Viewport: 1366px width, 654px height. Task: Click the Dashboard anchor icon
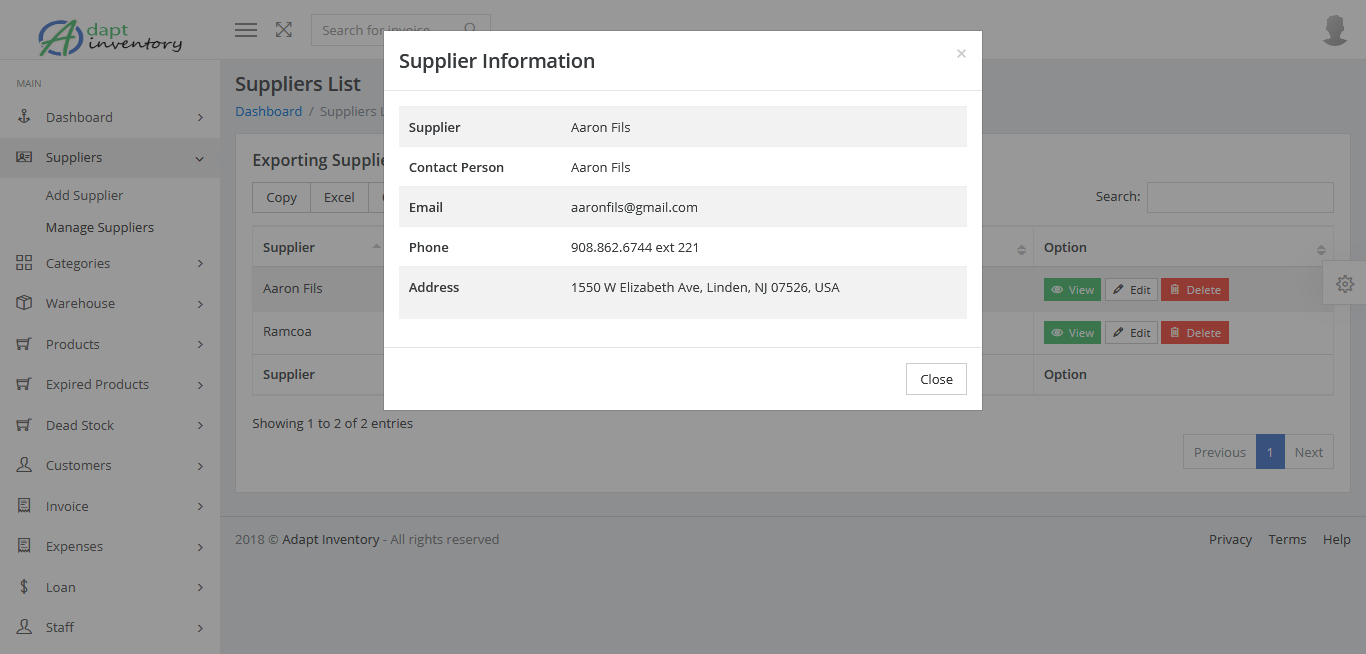point(25,117)
